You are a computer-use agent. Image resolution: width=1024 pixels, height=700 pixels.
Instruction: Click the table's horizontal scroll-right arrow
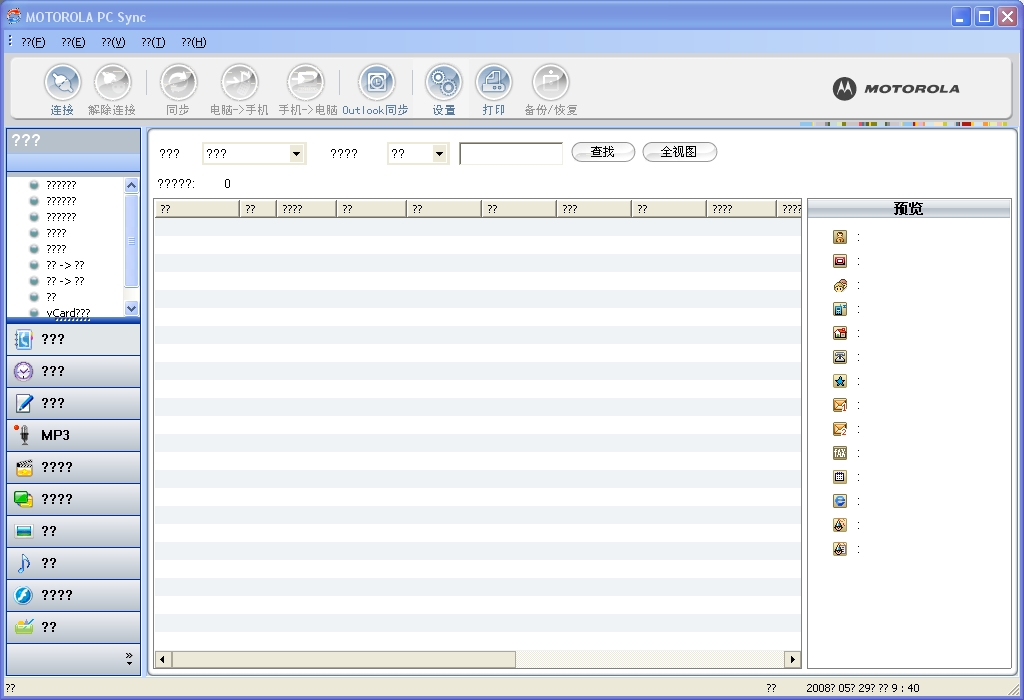pyautogui.click(x=793, y=660)
